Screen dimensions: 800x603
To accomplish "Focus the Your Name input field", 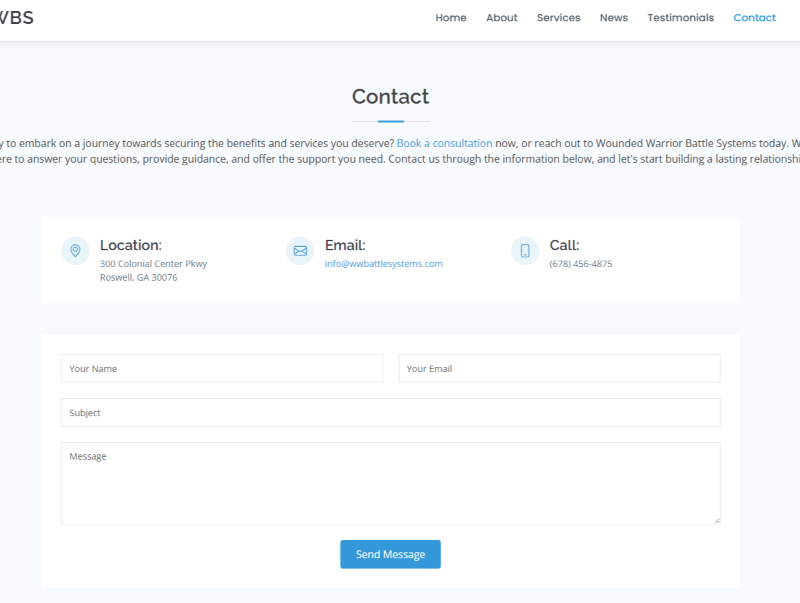I will click(222, 368).
